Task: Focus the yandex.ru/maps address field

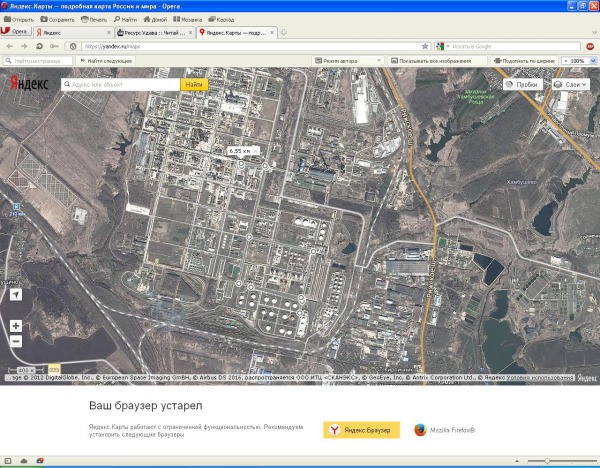Action: click(x=249, y=46)
